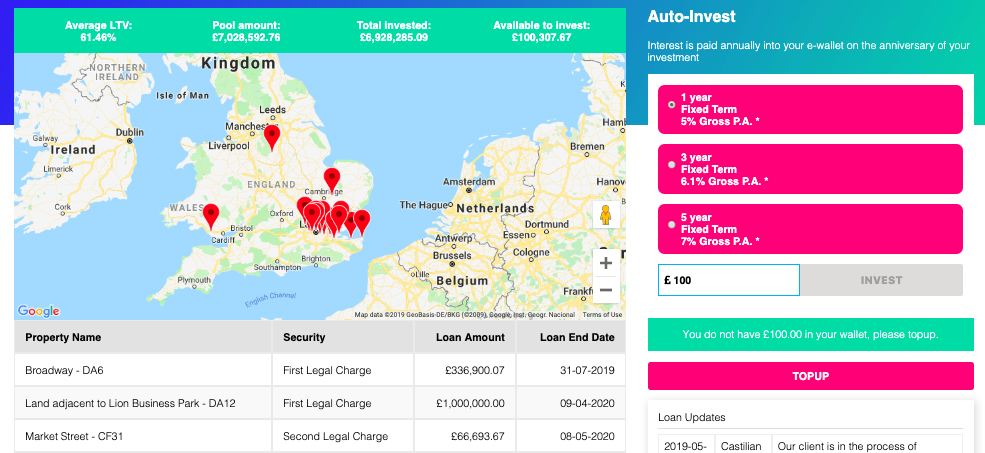Open the map Terms of Use link
This screenshot has width=985, height=453.
pyautogui.click(x=602, y=315)
